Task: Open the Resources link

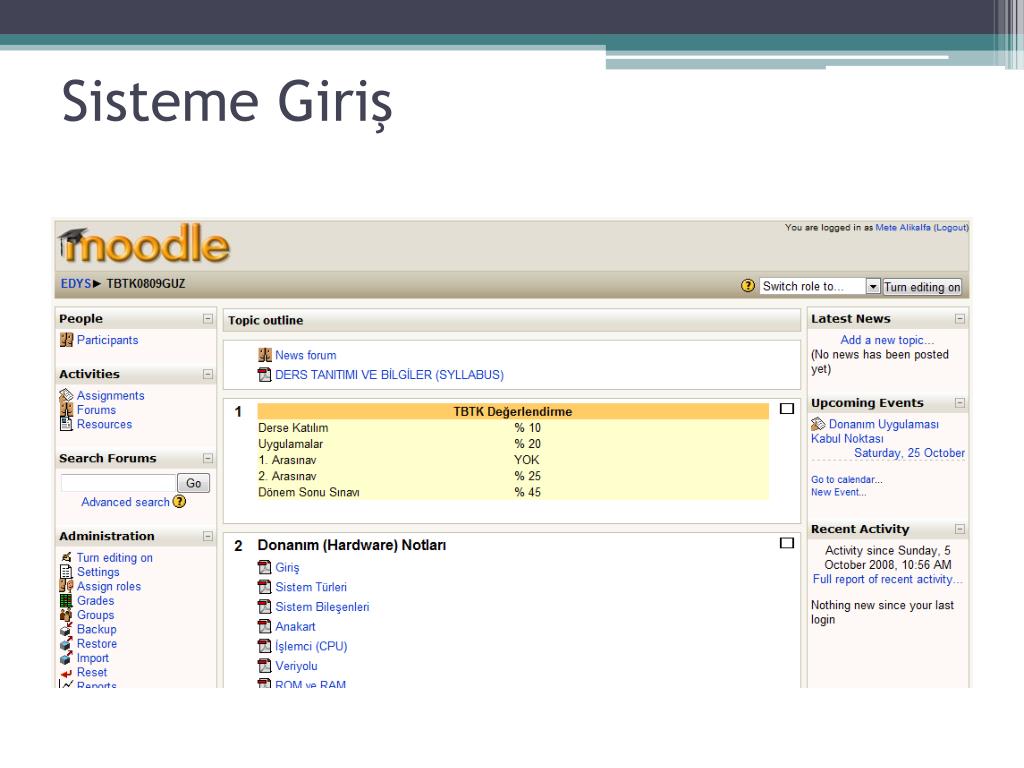Action: tap(104, 424)
